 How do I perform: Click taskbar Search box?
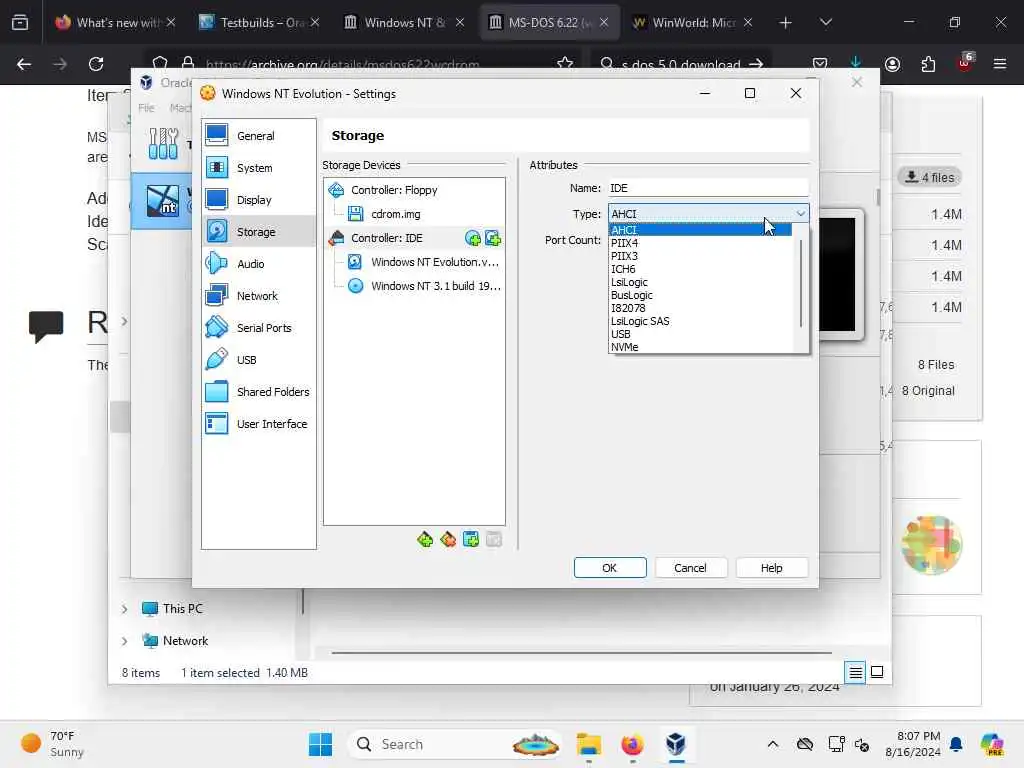[455, 744]
